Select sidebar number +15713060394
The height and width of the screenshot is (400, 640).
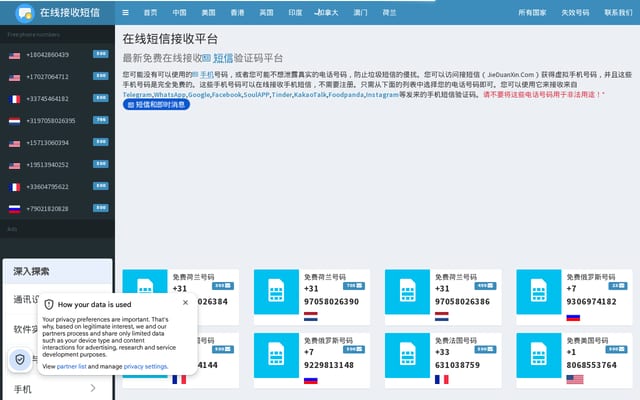pyautogui.click(x=47, y=143)
